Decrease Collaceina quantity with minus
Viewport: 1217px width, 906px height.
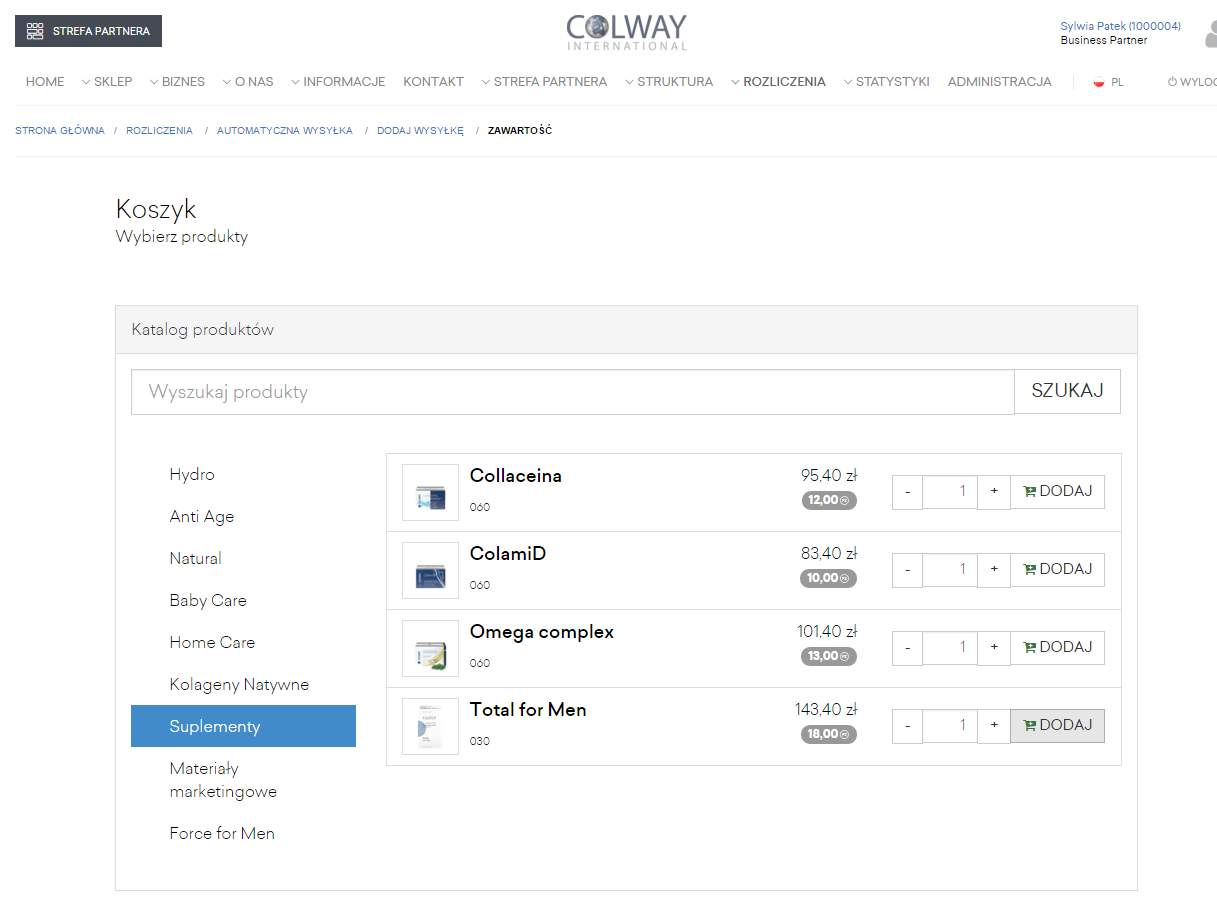coord(907,492)
